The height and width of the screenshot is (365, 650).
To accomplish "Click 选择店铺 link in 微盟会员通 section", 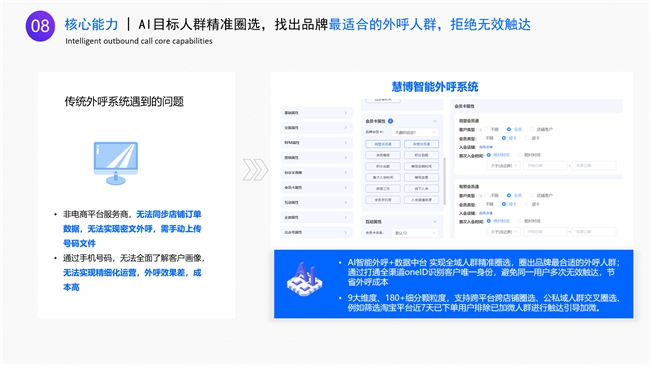I will coord(486,147).
